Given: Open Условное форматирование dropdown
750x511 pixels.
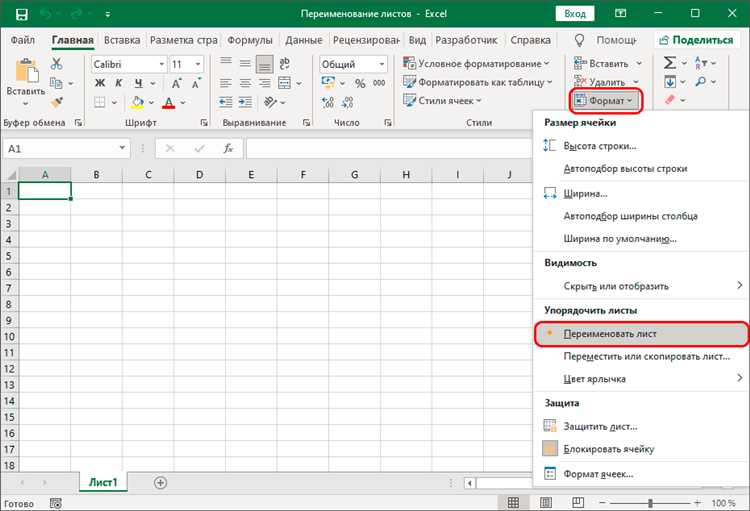Looking at the screenshot, I should click(x=476, y=64).
